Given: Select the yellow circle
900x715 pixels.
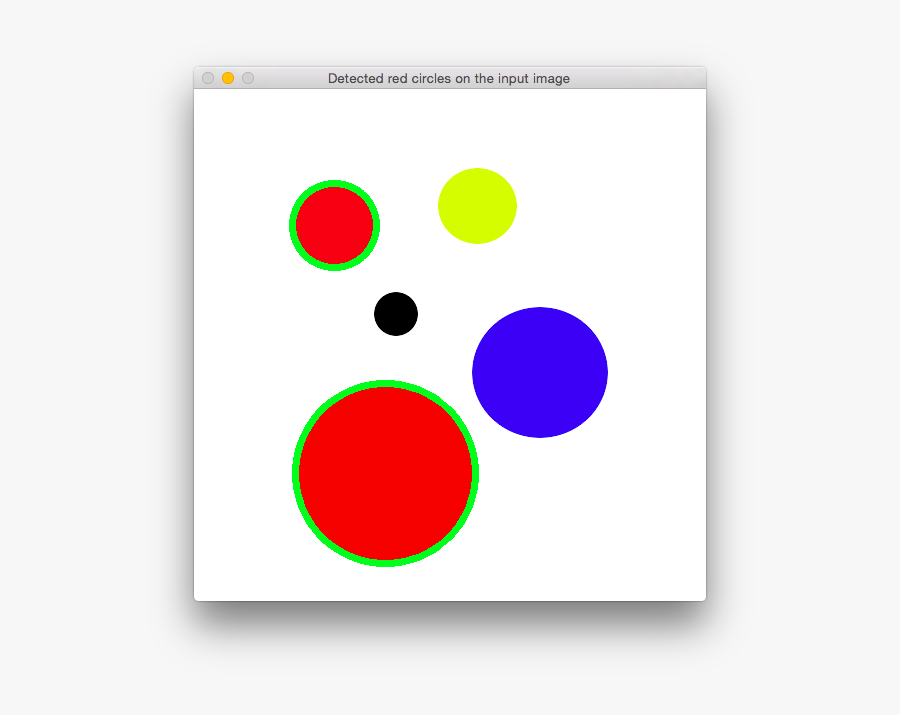Looking at the screenshot, I should [477, 205].
